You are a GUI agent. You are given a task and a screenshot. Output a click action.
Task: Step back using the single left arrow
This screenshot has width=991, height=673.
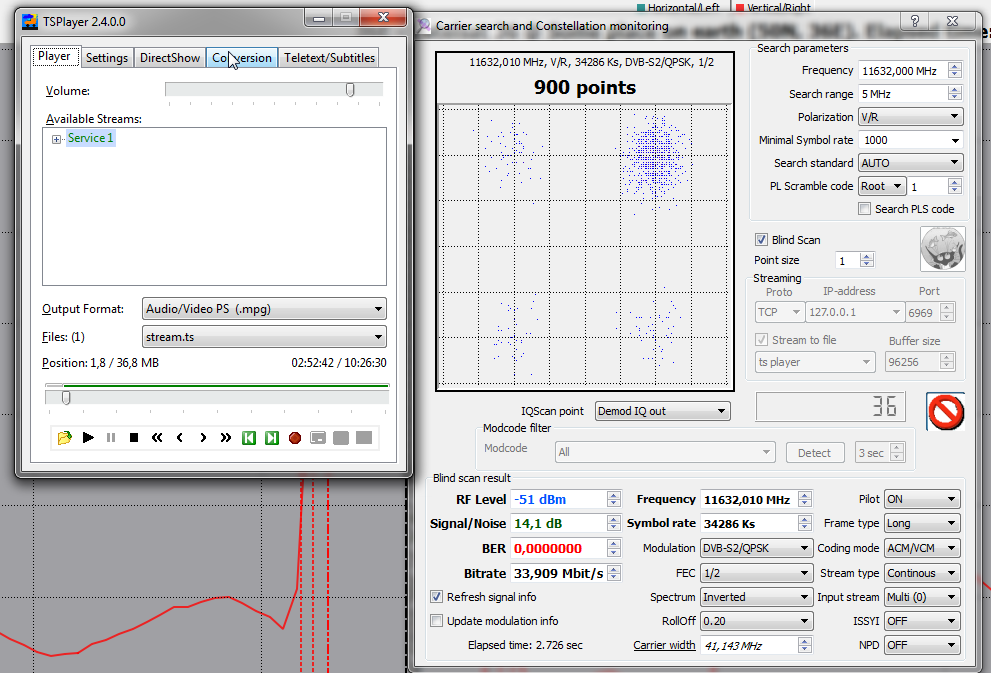pyautogui.click(x=180, y=437)
